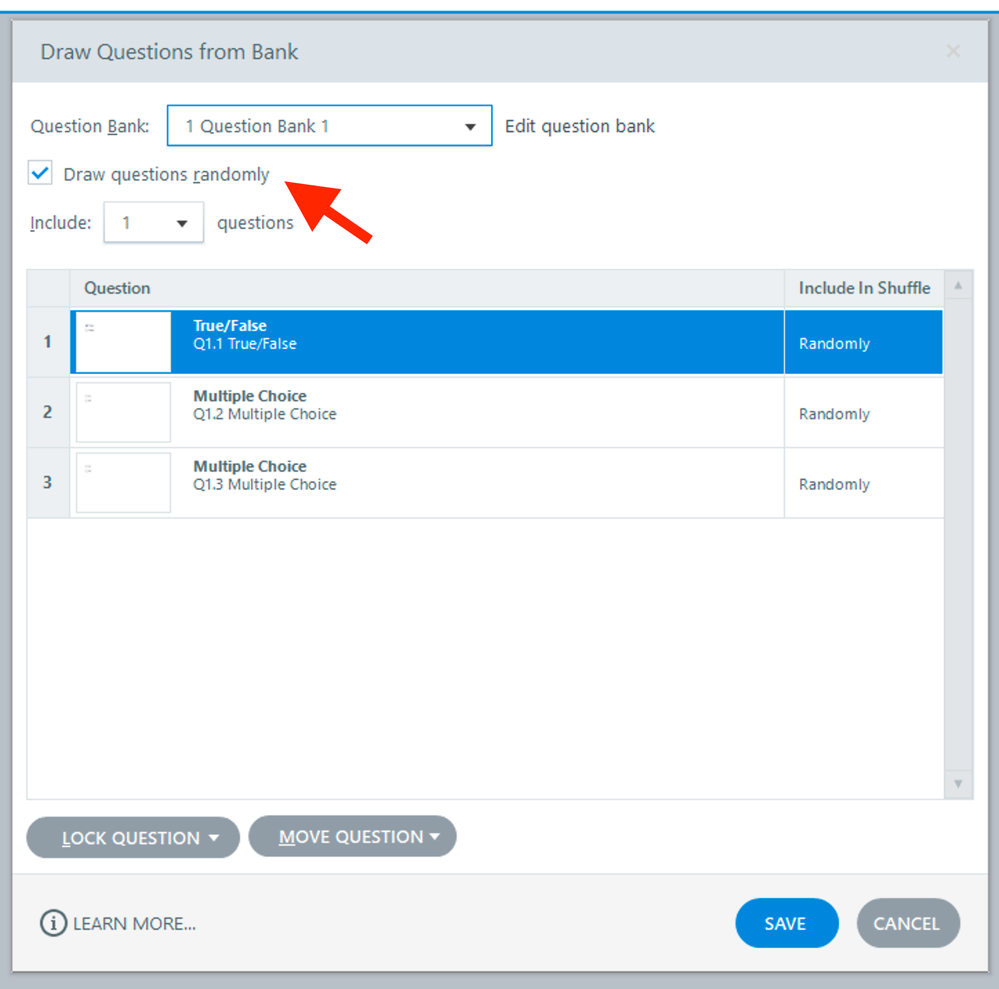
Task: Select the Q1.2 Multiple Choice question row
Action: click(485, 412)
